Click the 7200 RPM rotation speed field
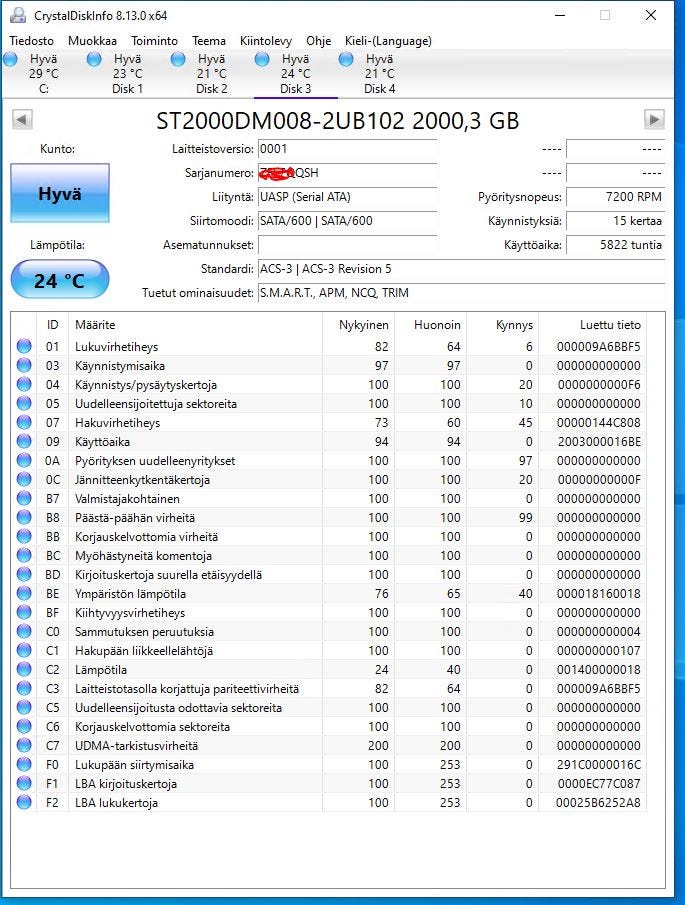This screenshot has height=905, width=685. click(615, 197)
